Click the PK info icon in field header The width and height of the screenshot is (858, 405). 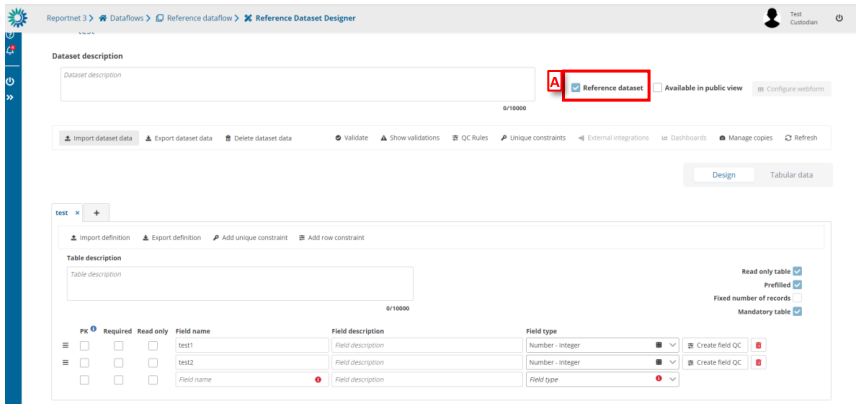coord(94,329)
